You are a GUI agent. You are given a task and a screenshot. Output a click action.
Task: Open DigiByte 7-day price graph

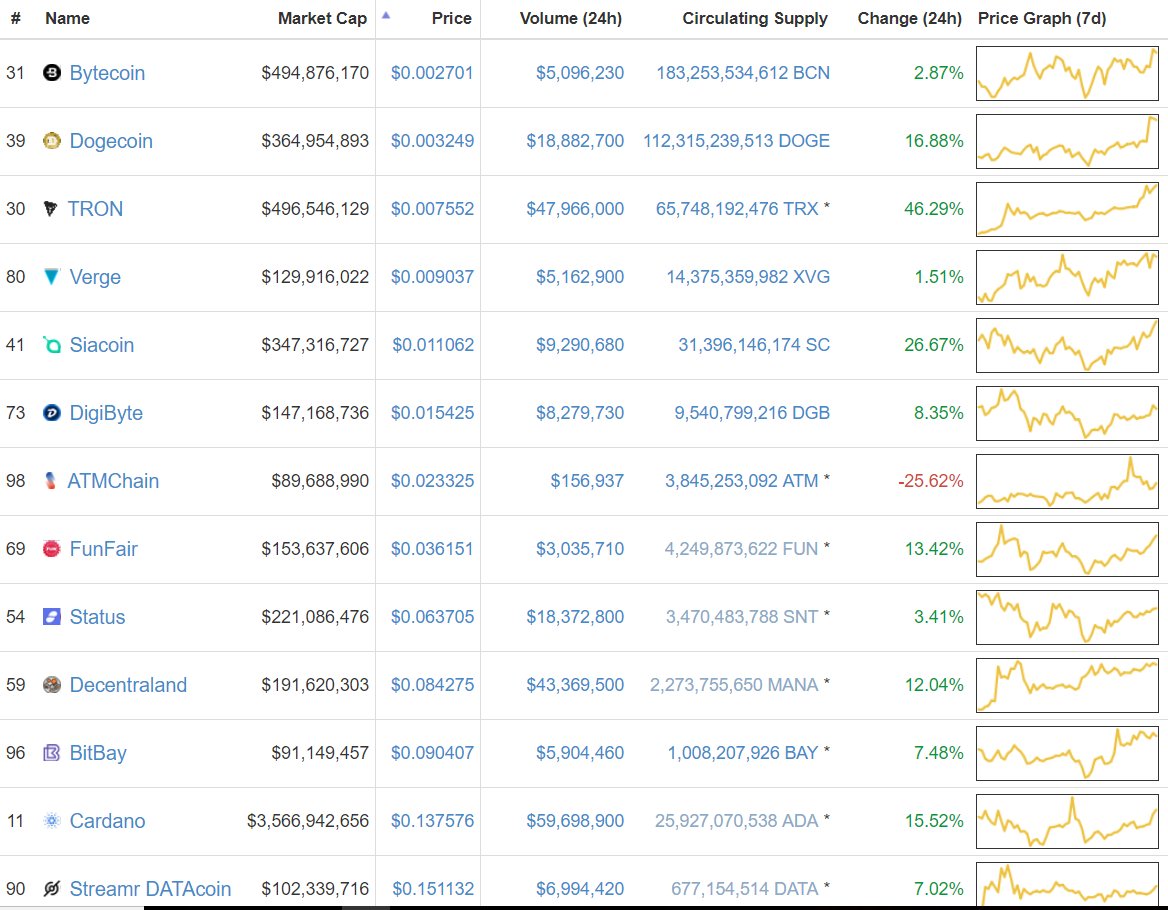[1067, 413]
